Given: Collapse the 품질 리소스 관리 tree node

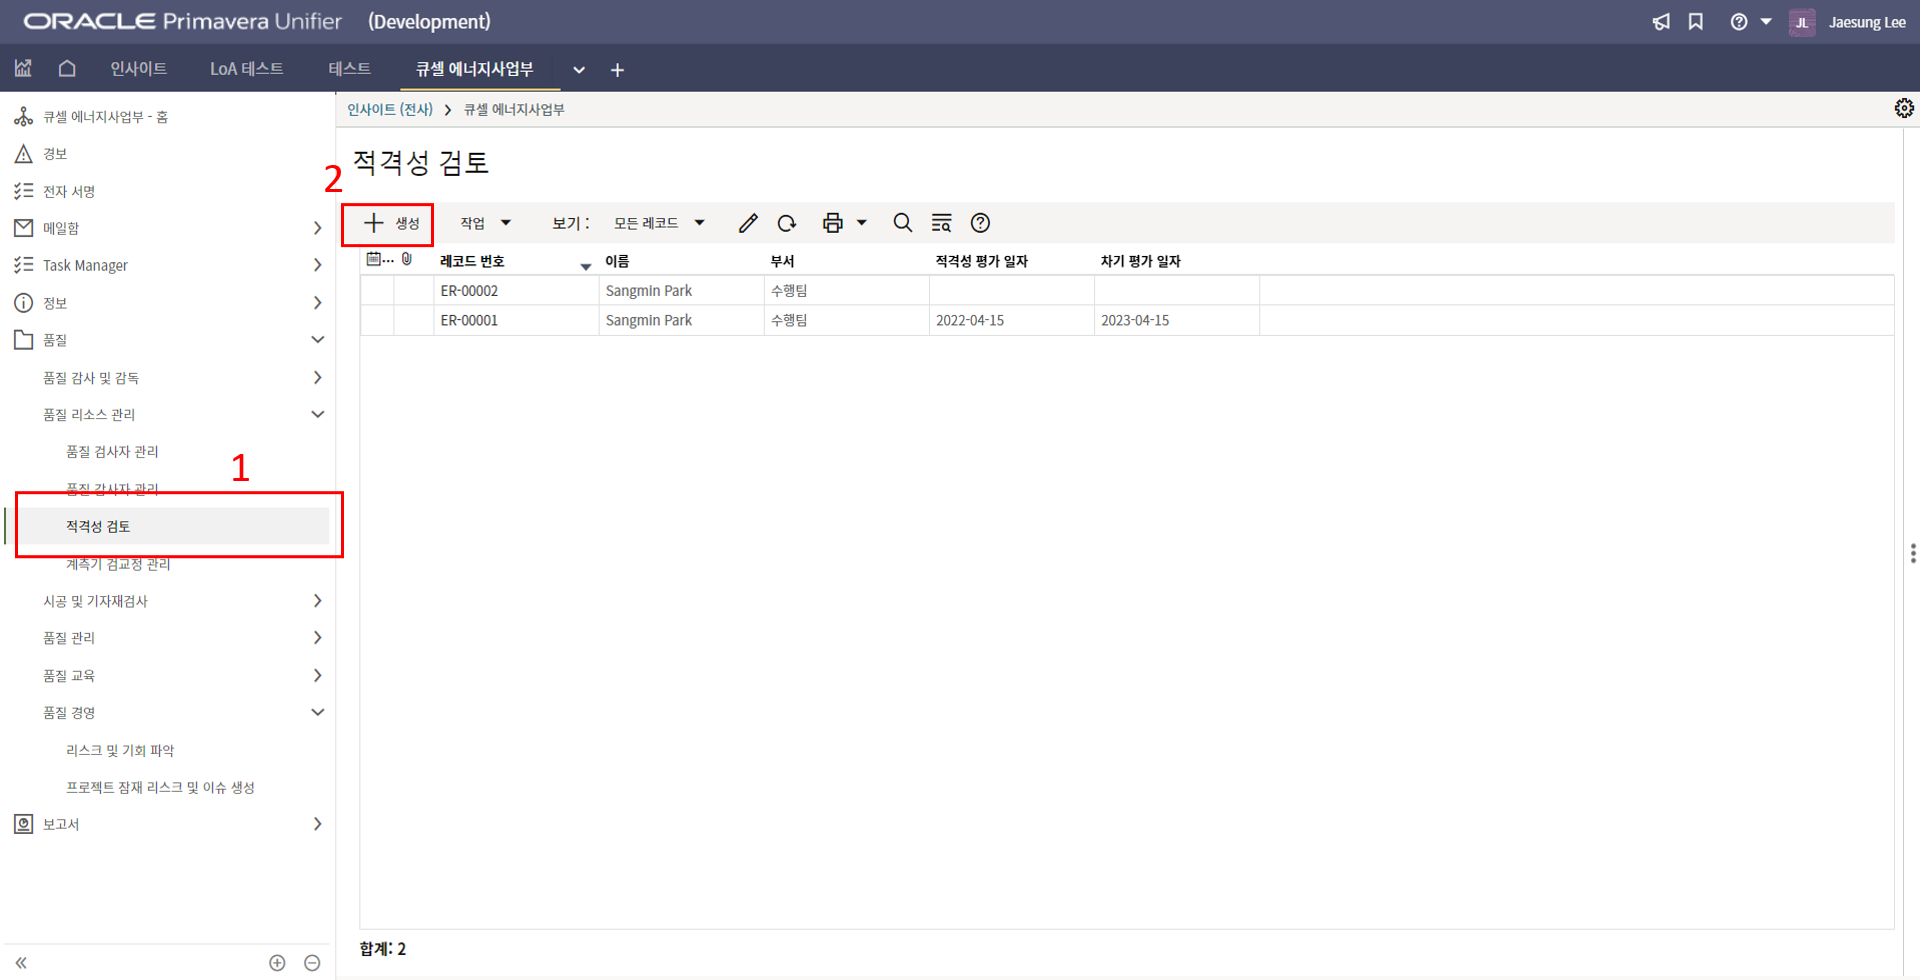Looking at the screenshot, I should click(x=317, y=414).
